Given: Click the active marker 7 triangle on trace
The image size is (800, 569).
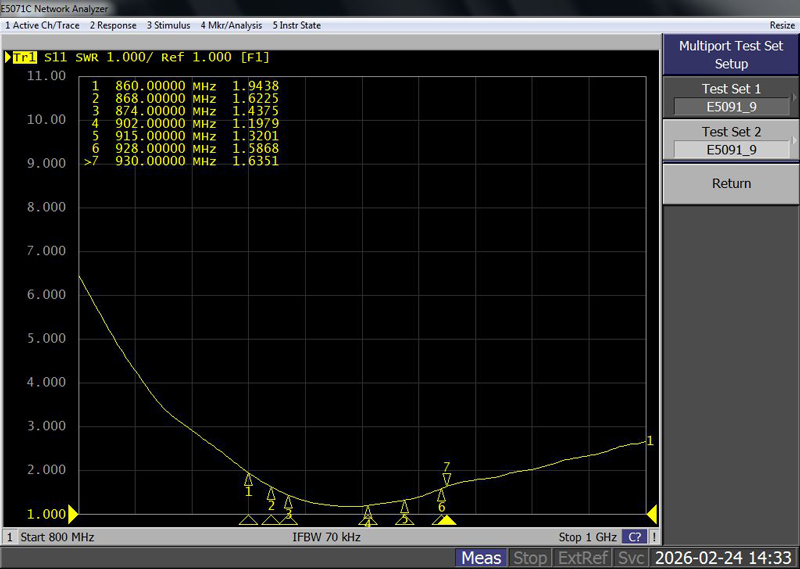Looking at the screenshot, I should 447,480.
